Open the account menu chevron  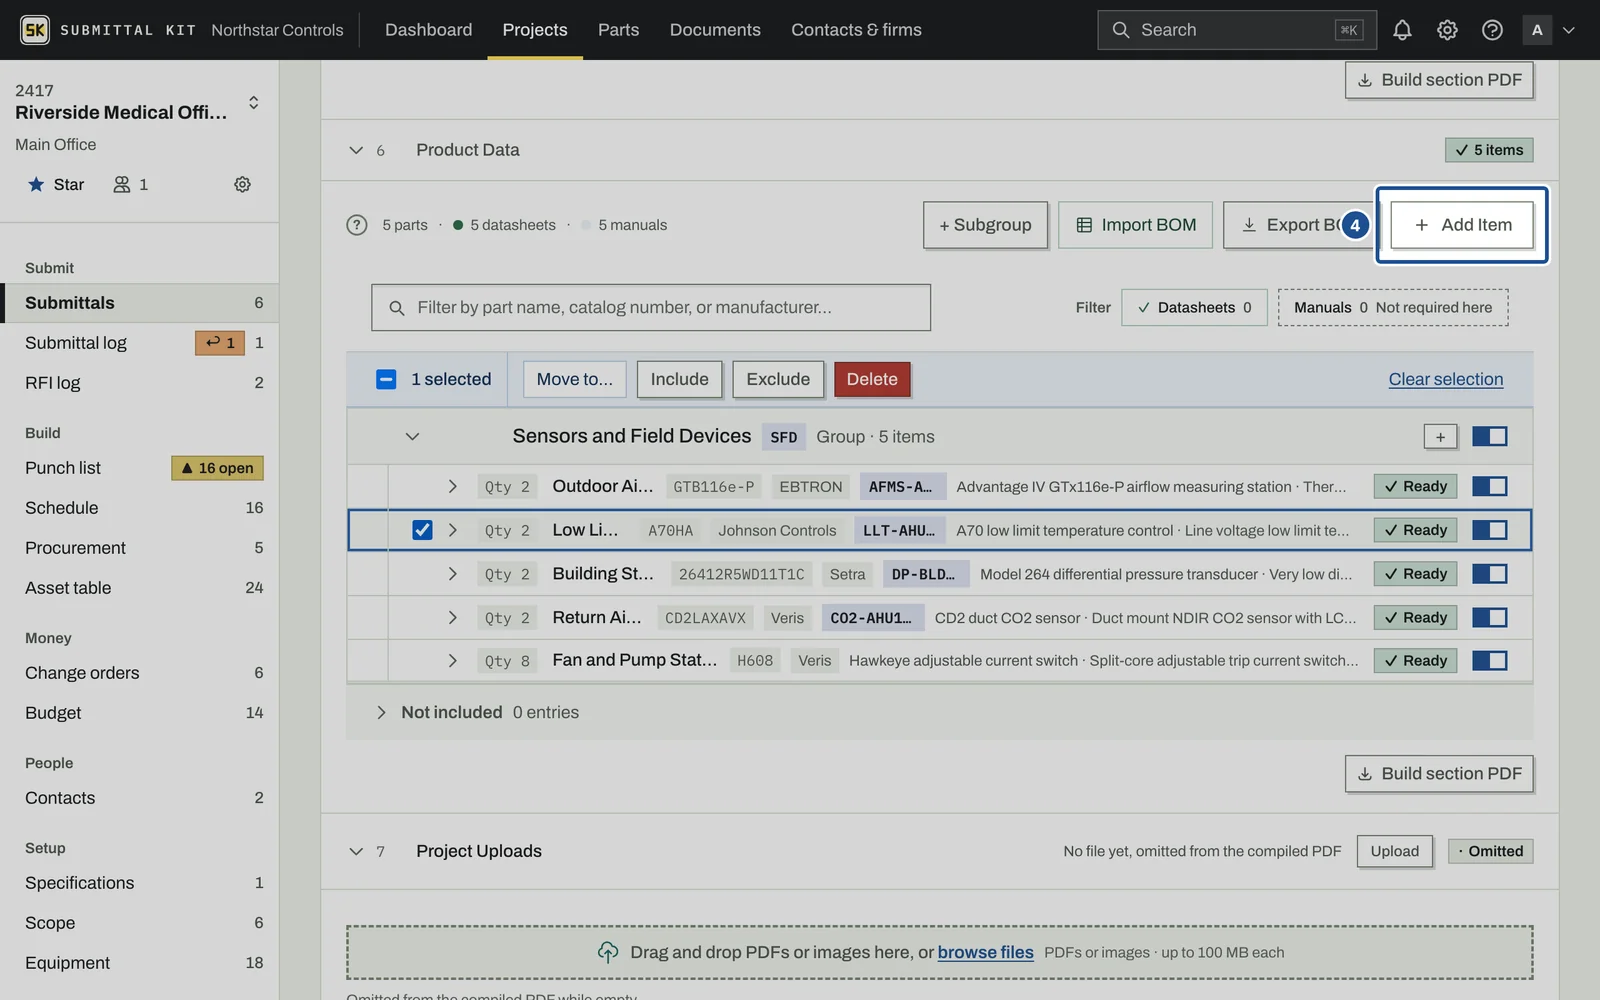[1568, 30]
